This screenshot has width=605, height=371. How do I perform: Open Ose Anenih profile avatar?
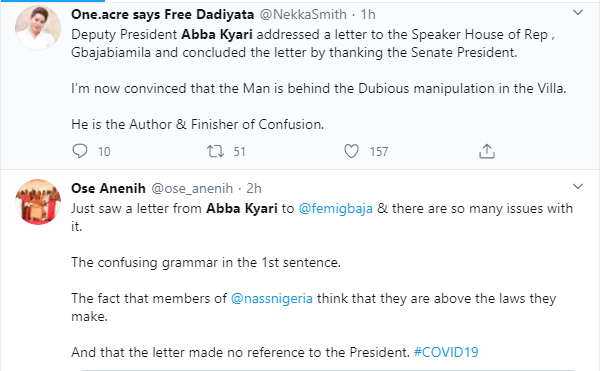[38, 202]
